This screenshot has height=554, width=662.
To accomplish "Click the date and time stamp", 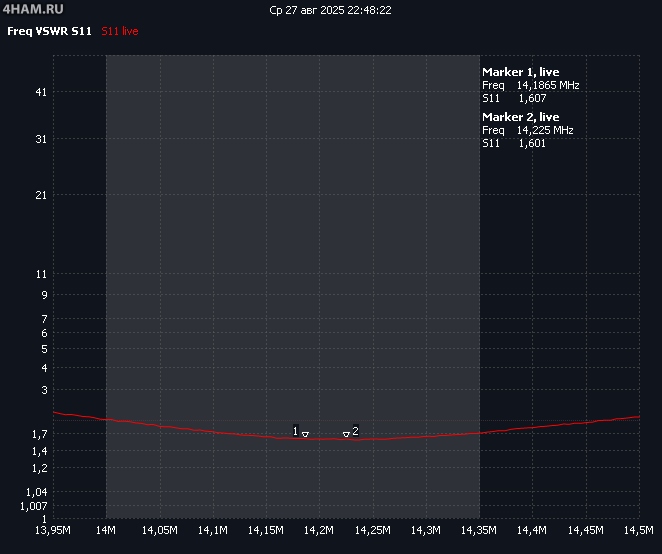I will tap(330, 10).
